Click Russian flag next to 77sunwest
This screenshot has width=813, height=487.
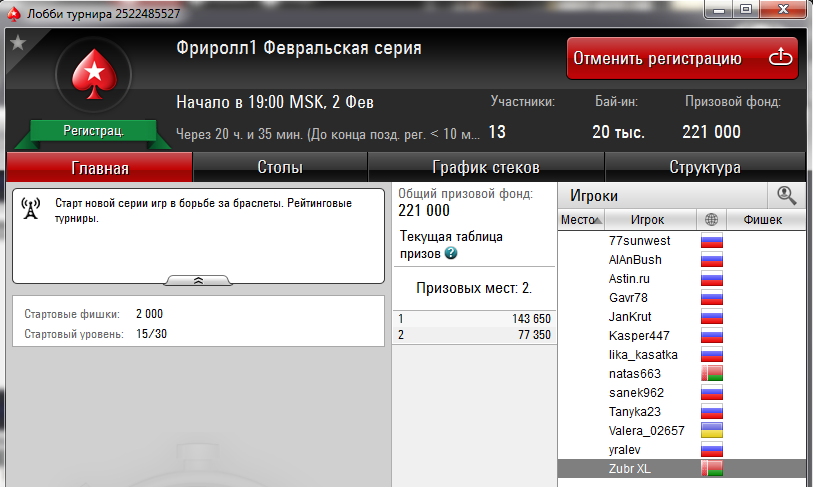[x=712, y=241]
